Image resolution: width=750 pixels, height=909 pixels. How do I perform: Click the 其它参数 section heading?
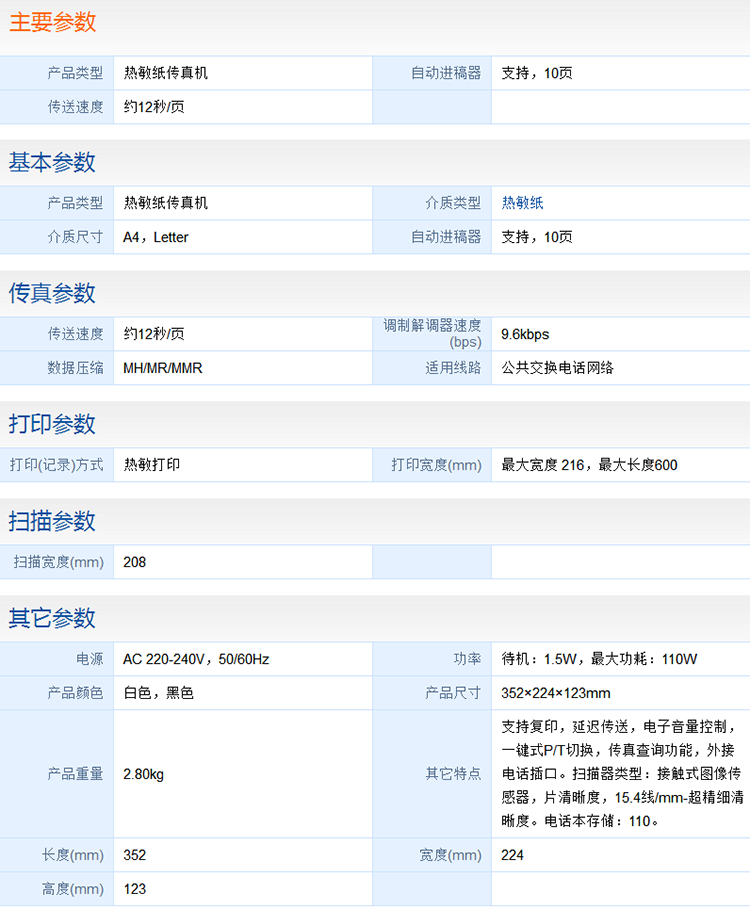coord(53,618)
